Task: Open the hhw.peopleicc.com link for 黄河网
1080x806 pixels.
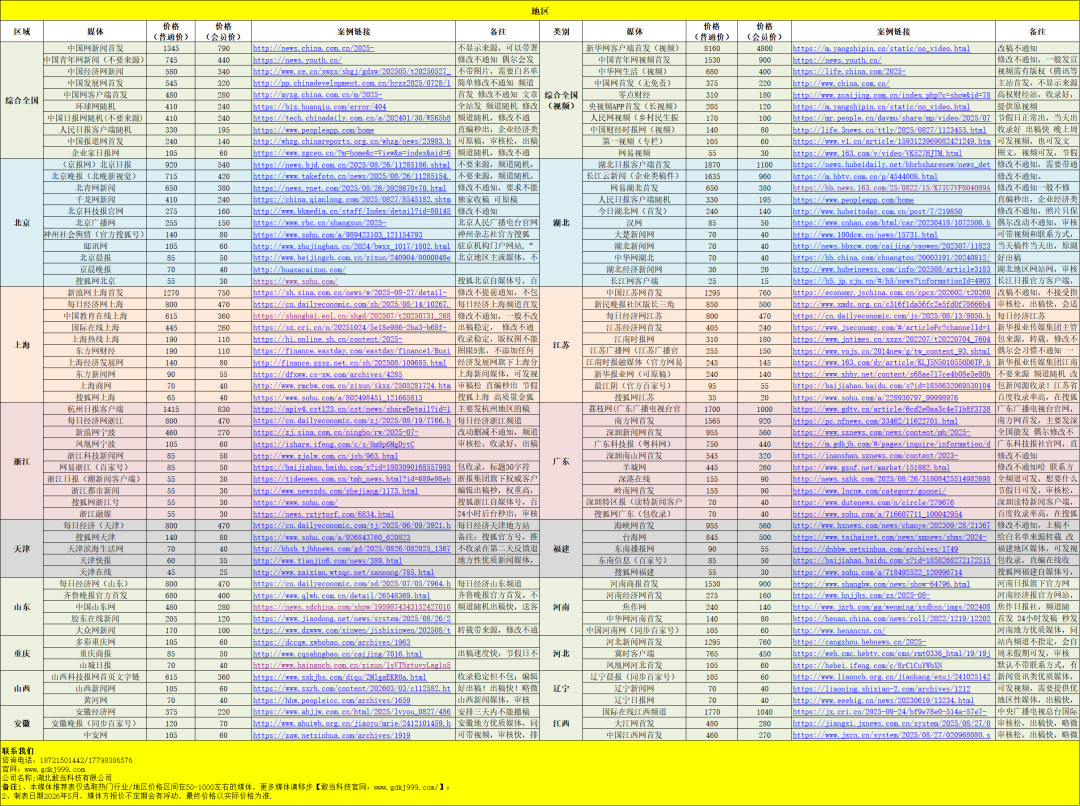Action: (331, 700)
